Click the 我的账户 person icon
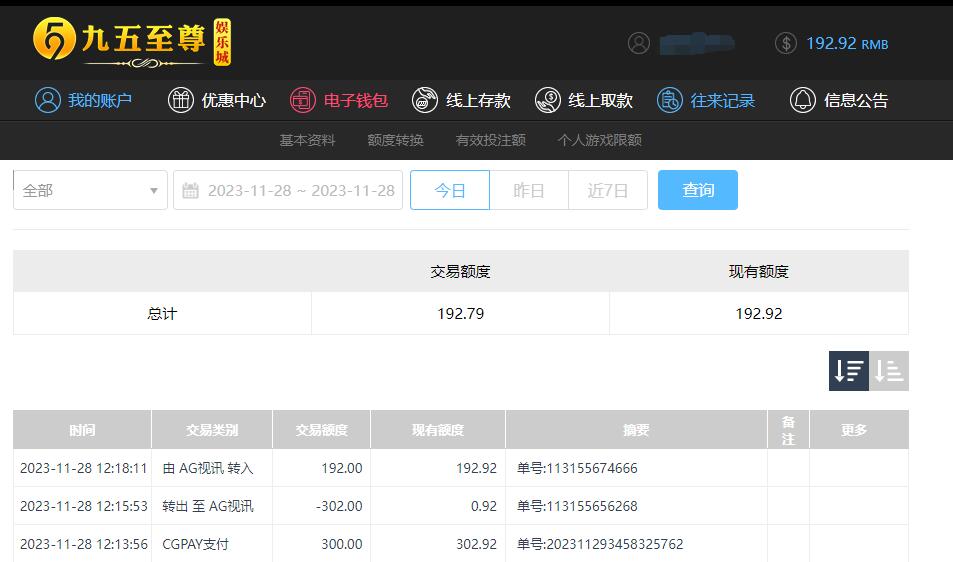The width and height of the screenshot is (953, 562). 48,100
